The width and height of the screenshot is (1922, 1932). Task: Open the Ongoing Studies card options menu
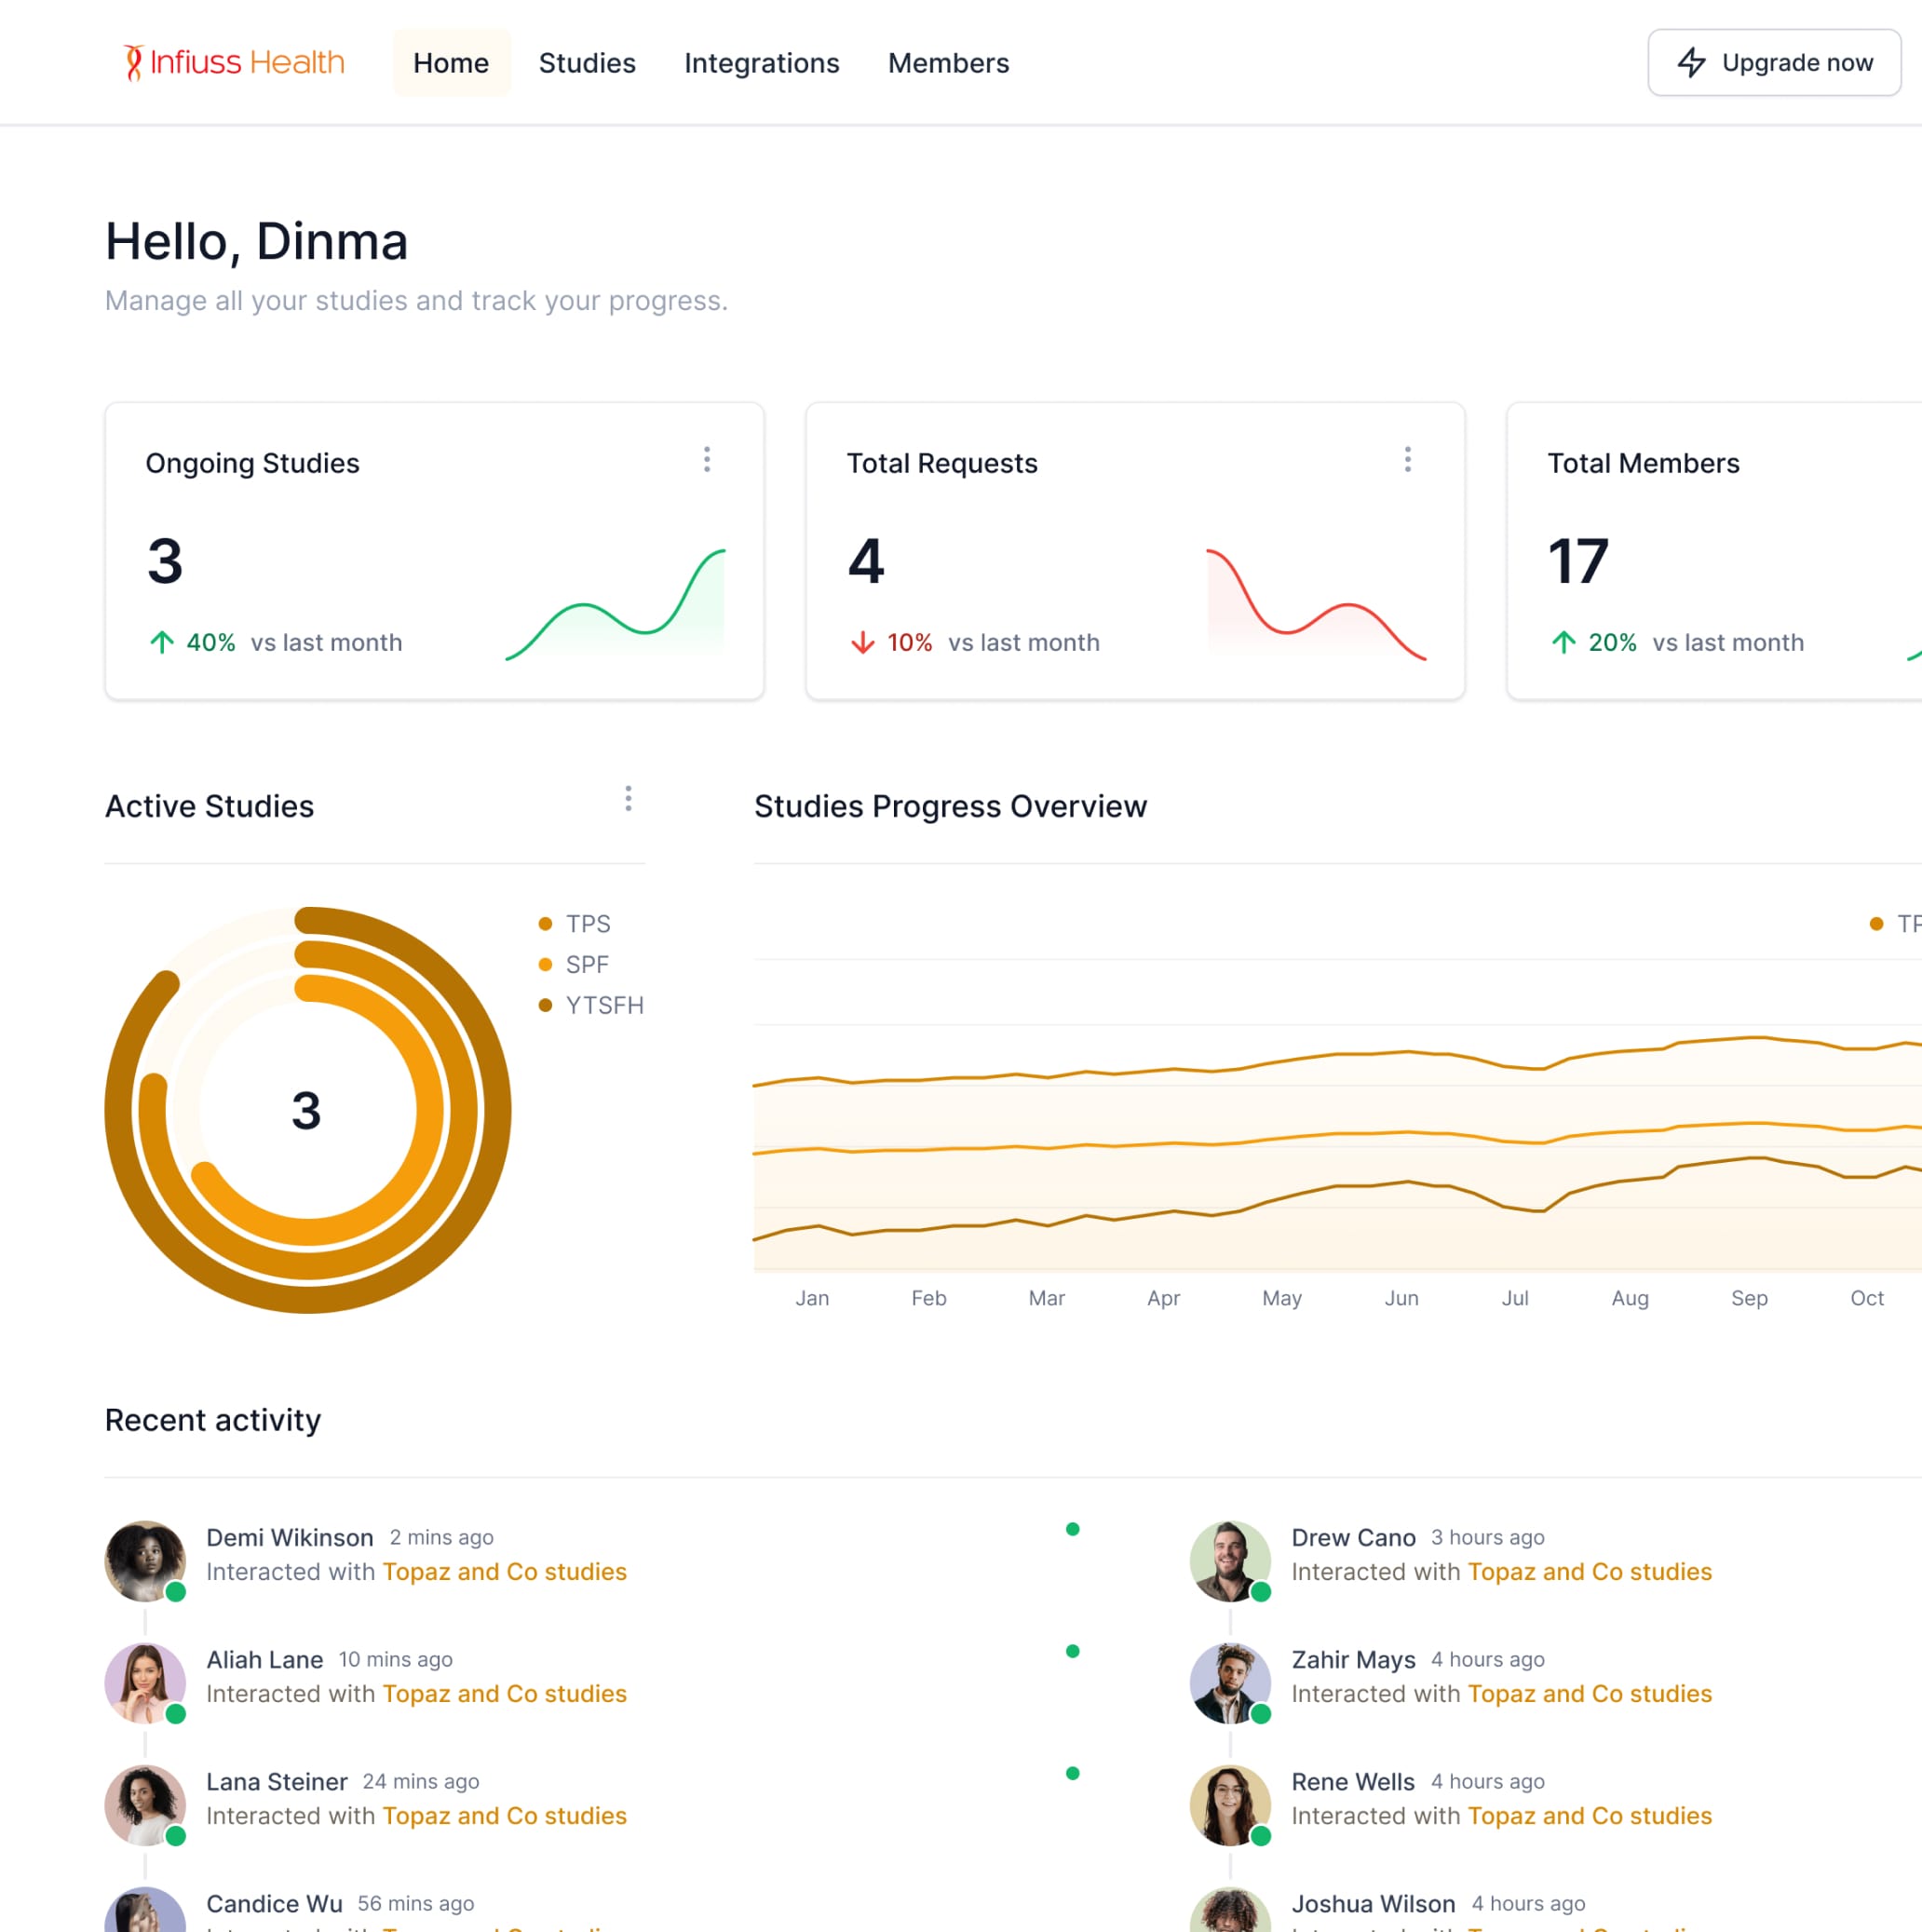click(x=707, y=459)
